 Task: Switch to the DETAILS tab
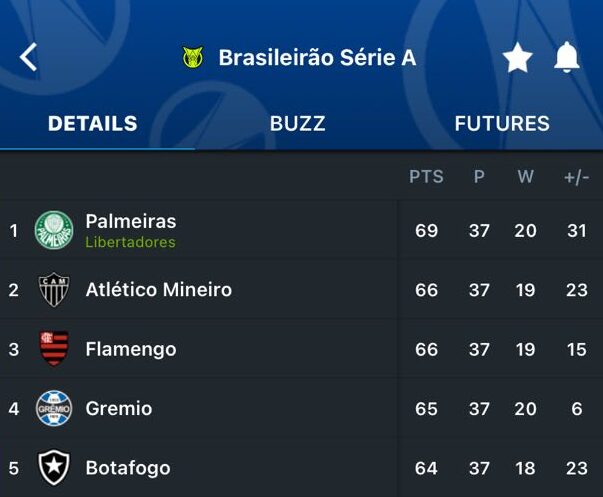tap(93, 124)
